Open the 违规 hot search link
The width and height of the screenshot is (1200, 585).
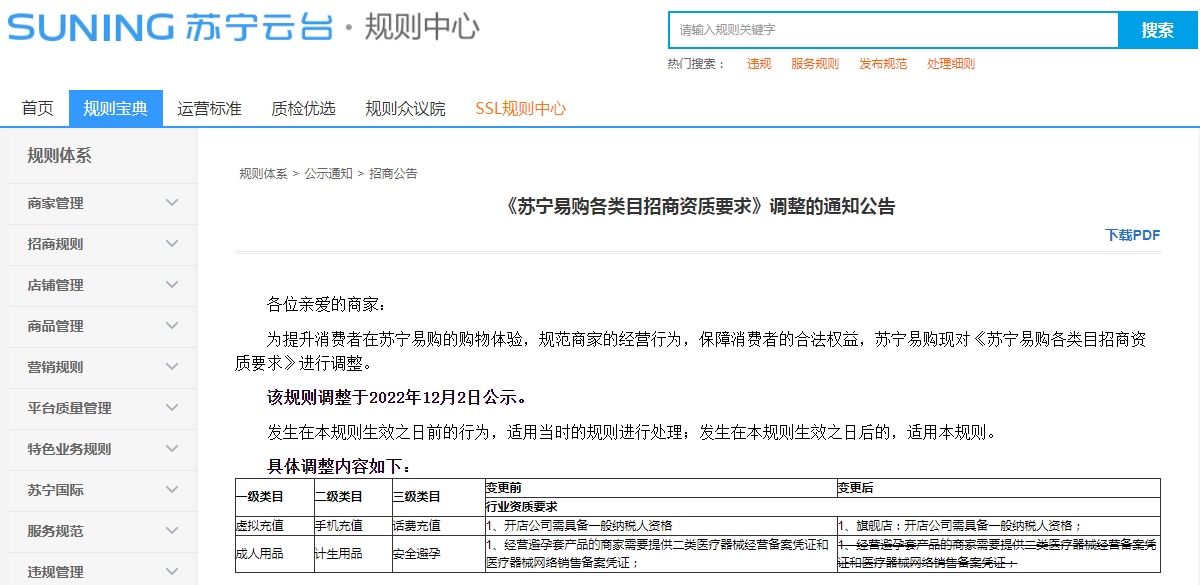pyautogui.click(x=759, y=64)
